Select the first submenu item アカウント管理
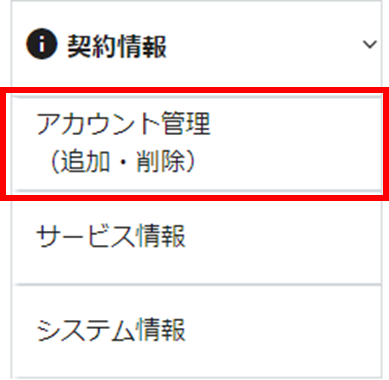Image resolution: width=389 pixels, height=380 pixels. pos(197,144)
